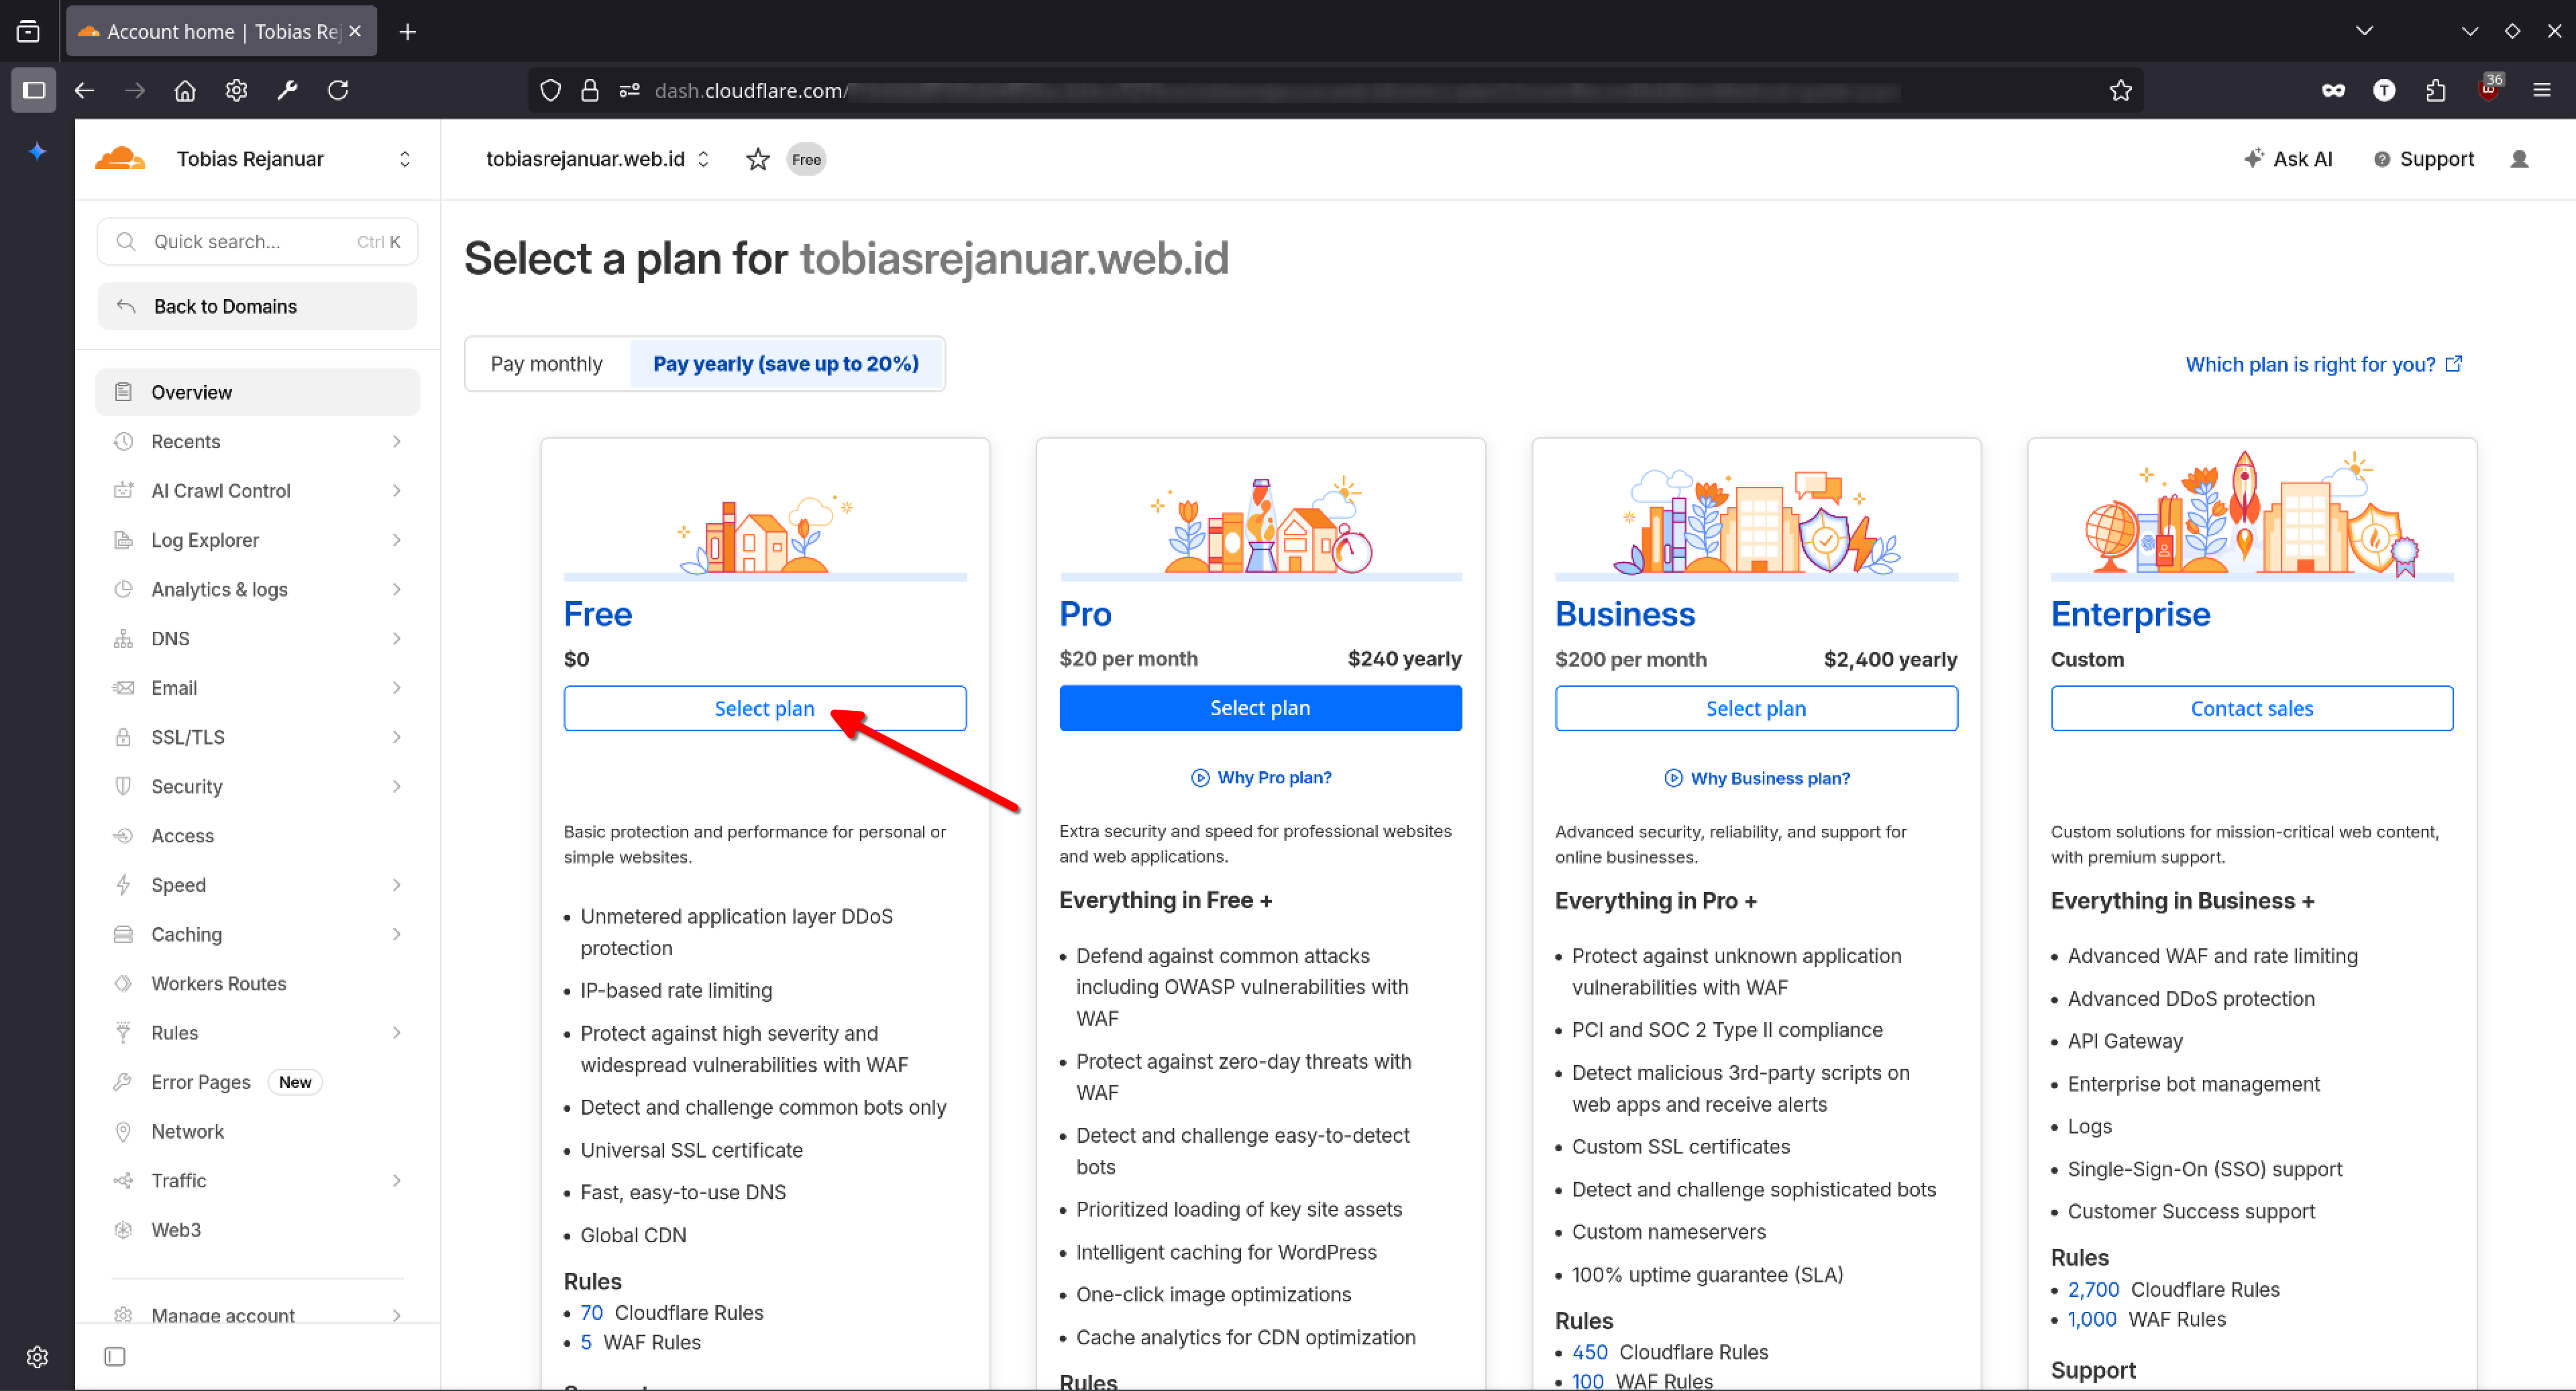Image resolution: width=2576 pixels, height=1391 pixels.
Task: Open browser extensions puzzle icon
Action: 2435,91
